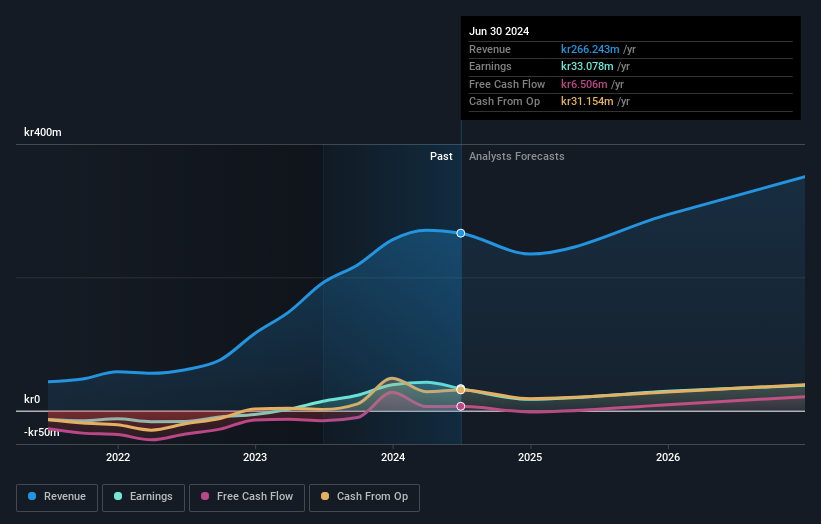Click the -kr50m y-axis label
The height and width of the screenshot is (524, 821).
(41, 432)
